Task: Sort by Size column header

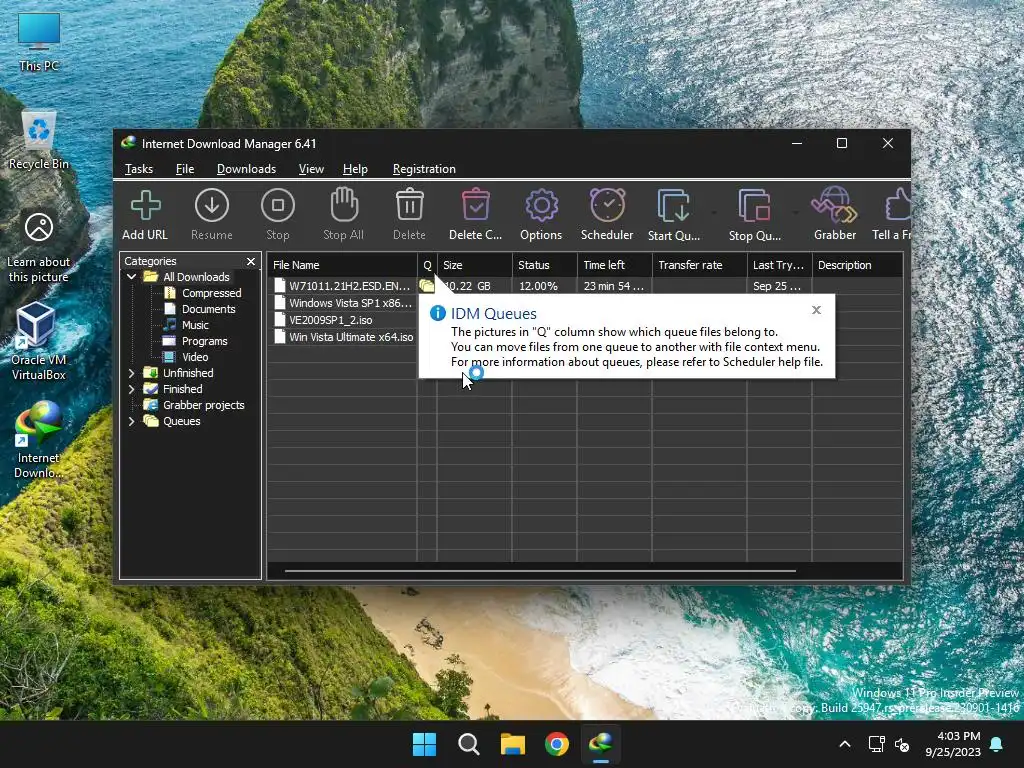Action: (x=475, y=265)
